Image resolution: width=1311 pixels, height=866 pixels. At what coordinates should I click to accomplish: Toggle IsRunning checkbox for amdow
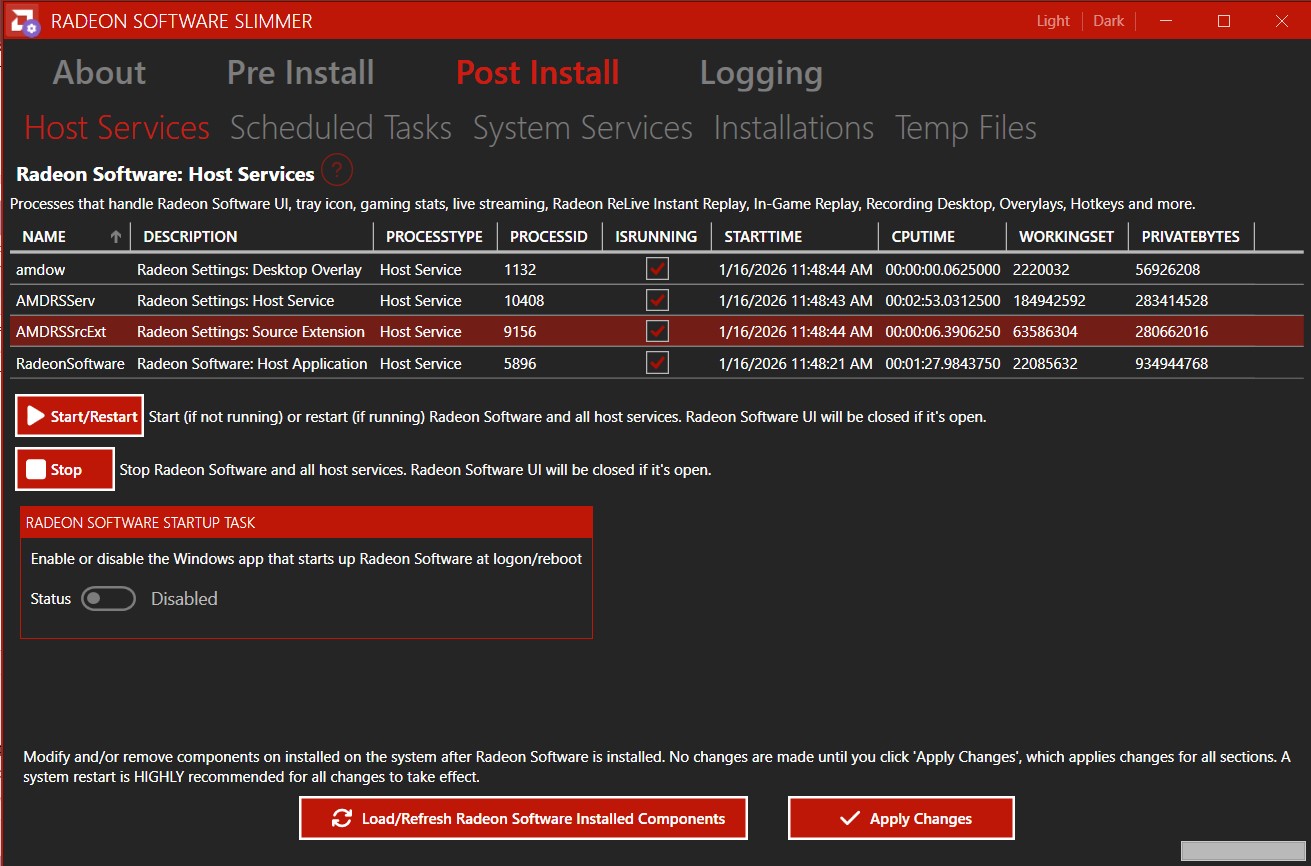(657, 269)
